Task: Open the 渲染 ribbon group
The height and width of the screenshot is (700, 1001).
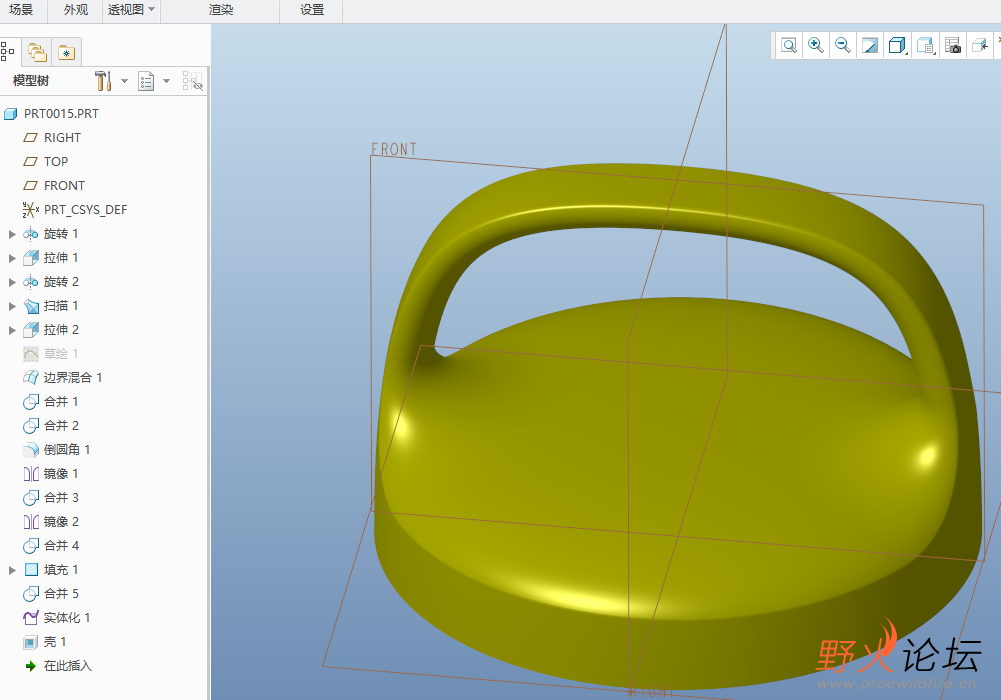Action: (221, 10)
